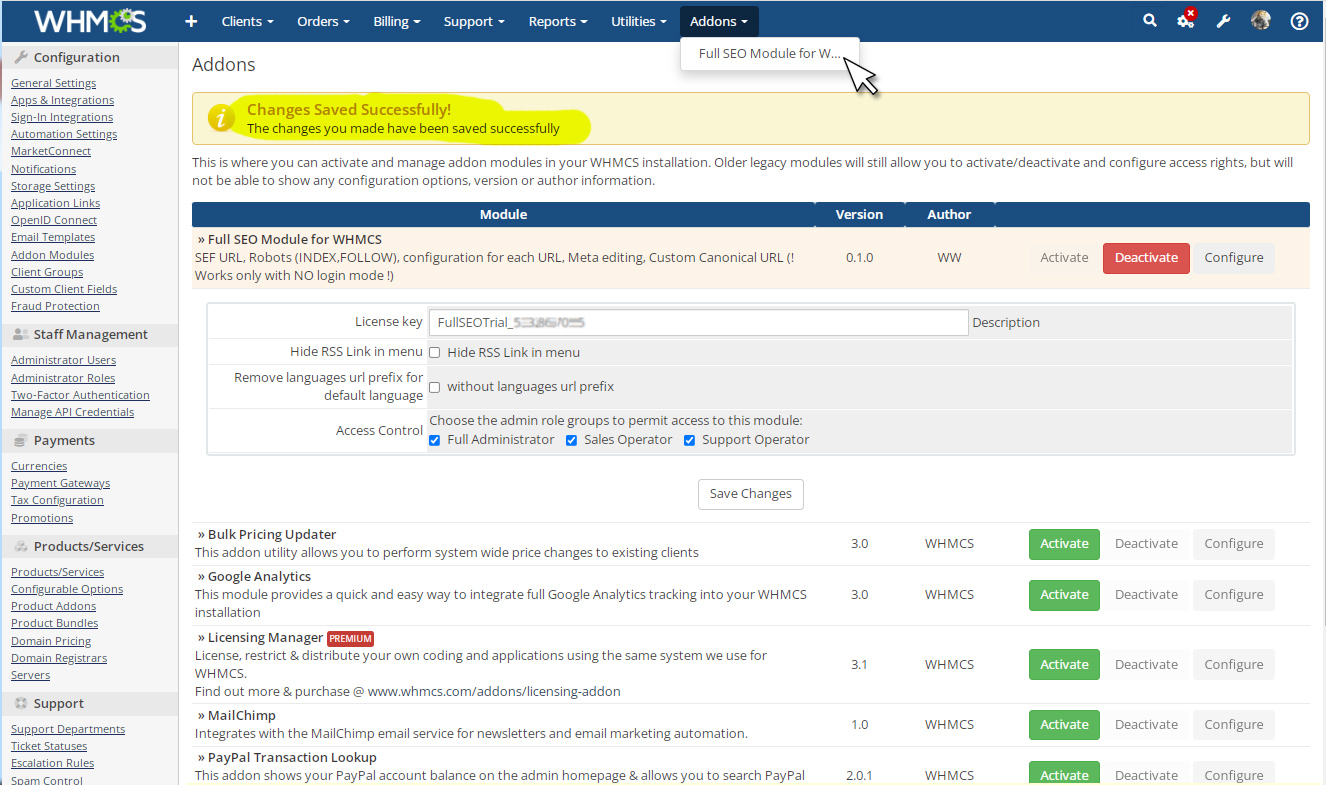
Task: Open Support Departments link
Action: (x=68, y=729)
